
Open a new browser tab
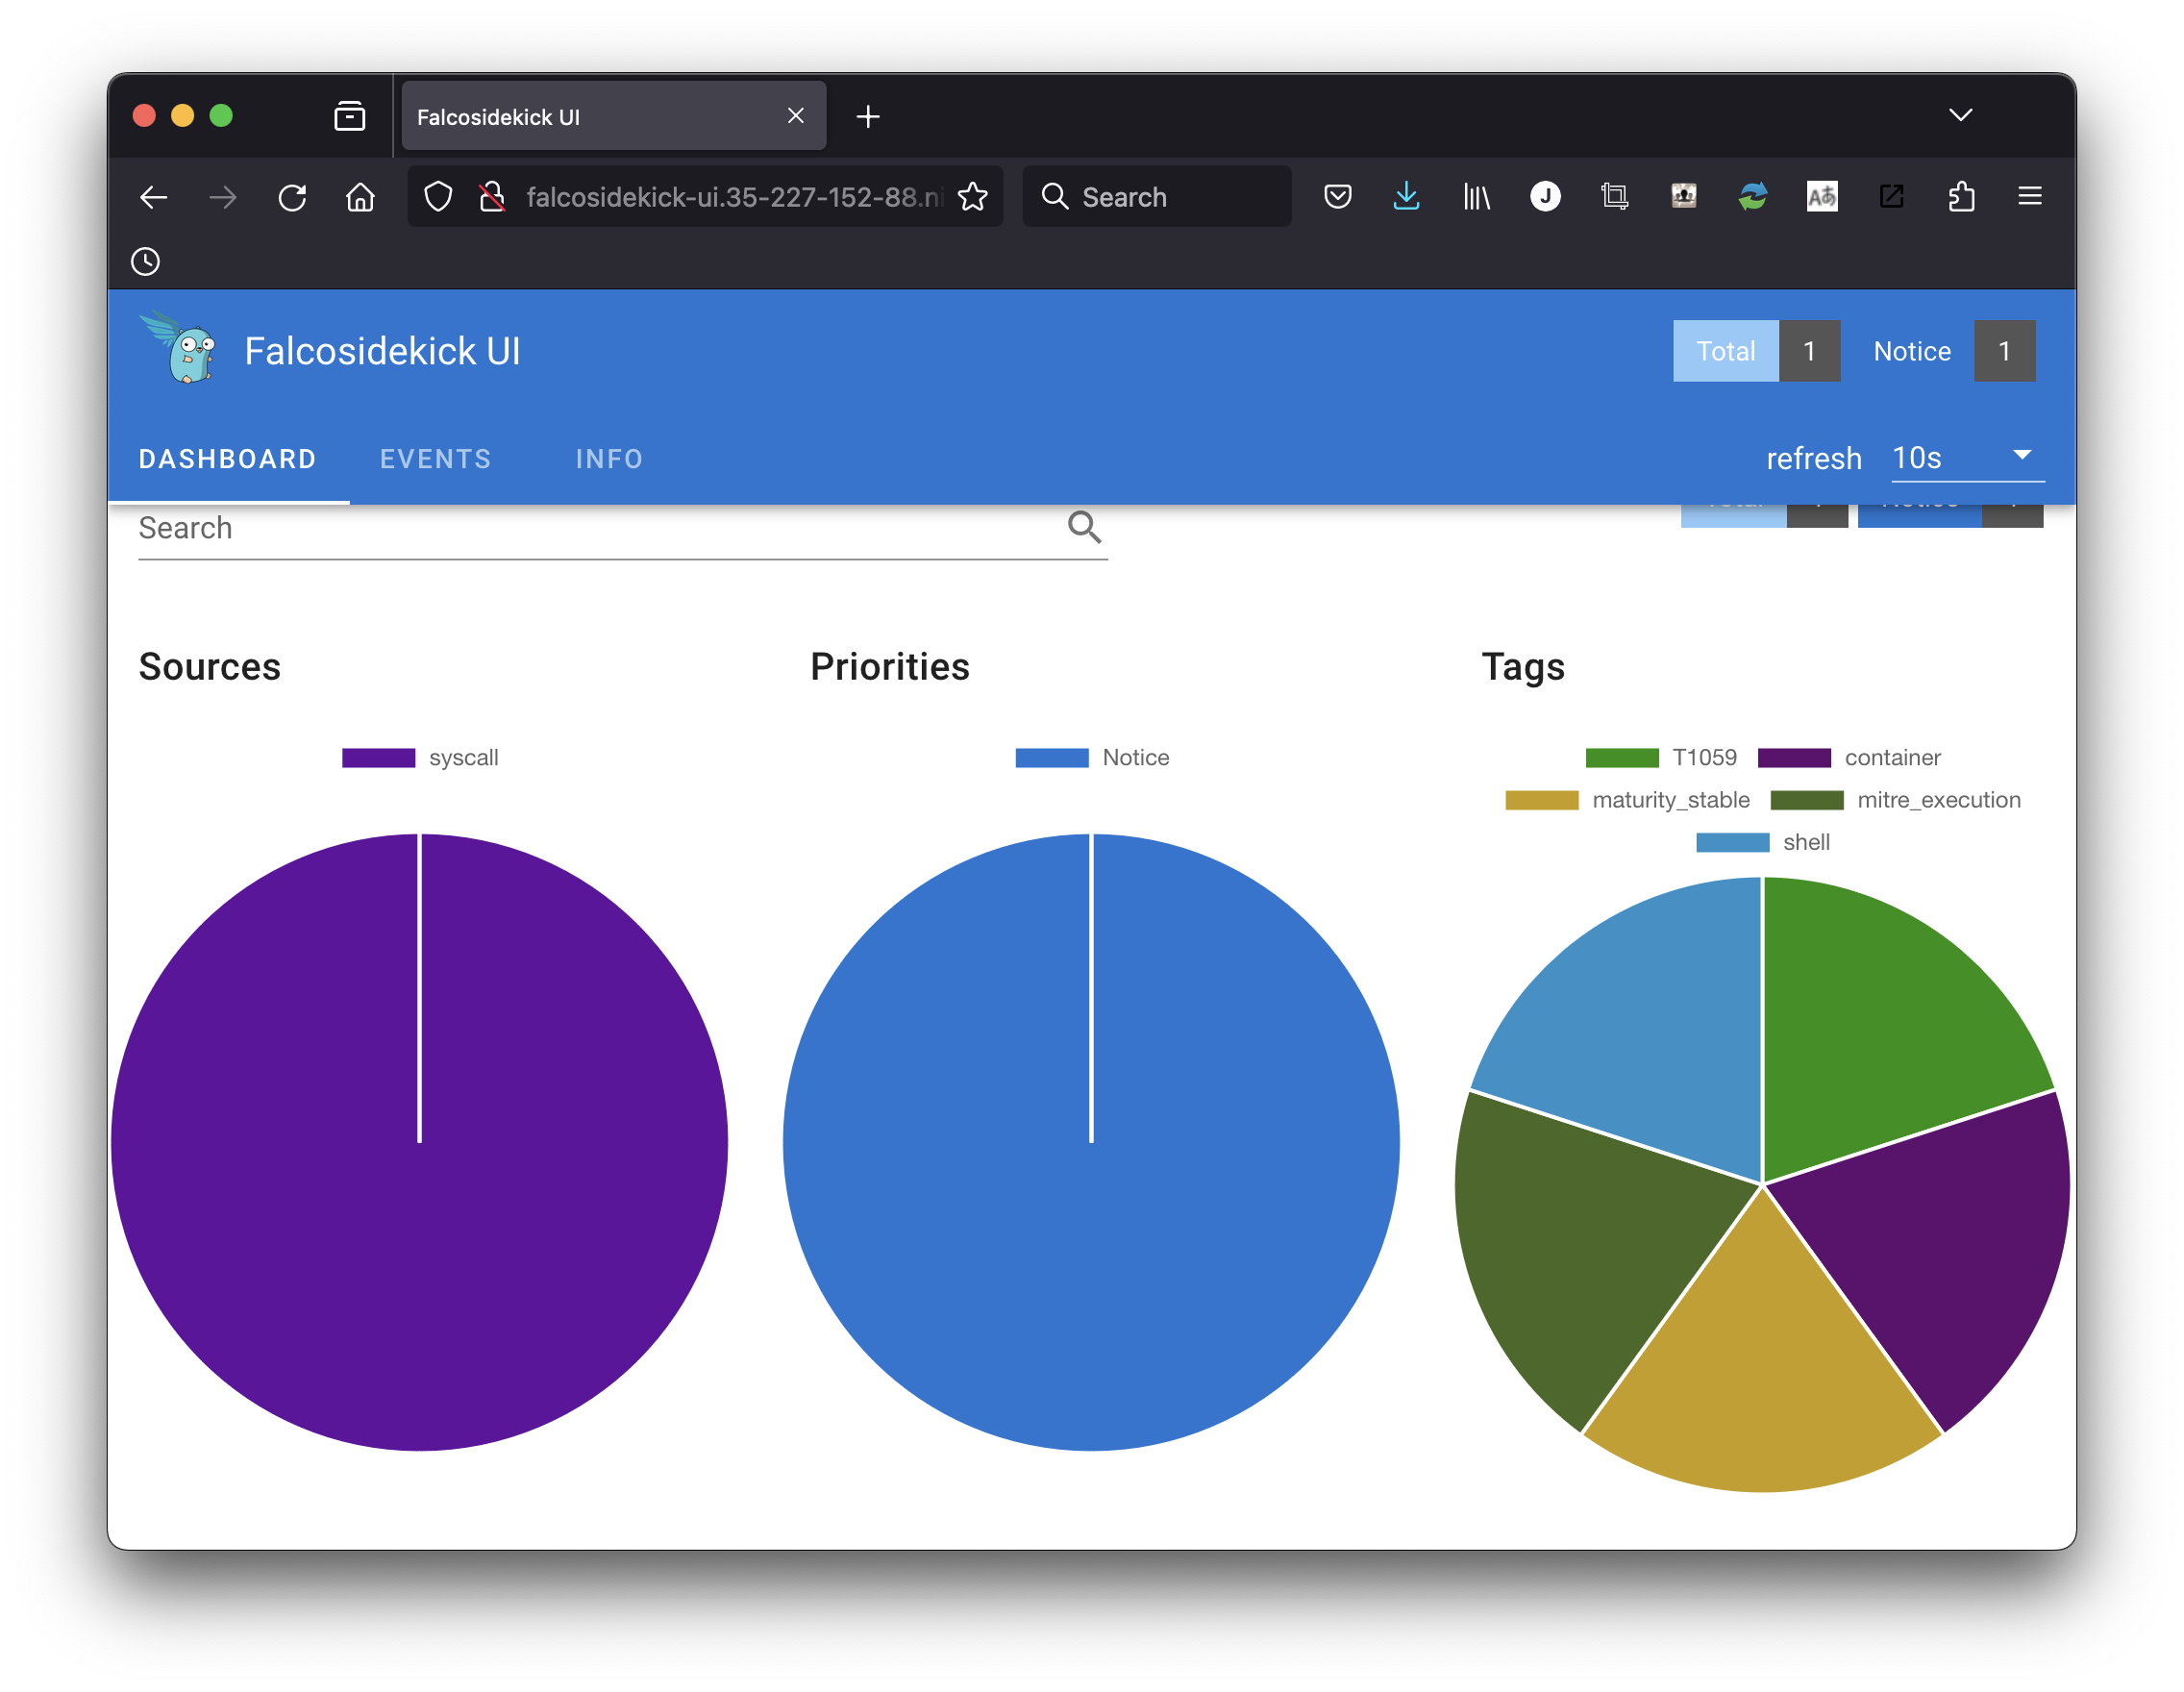pyautogui.click(x=868, y=117)
